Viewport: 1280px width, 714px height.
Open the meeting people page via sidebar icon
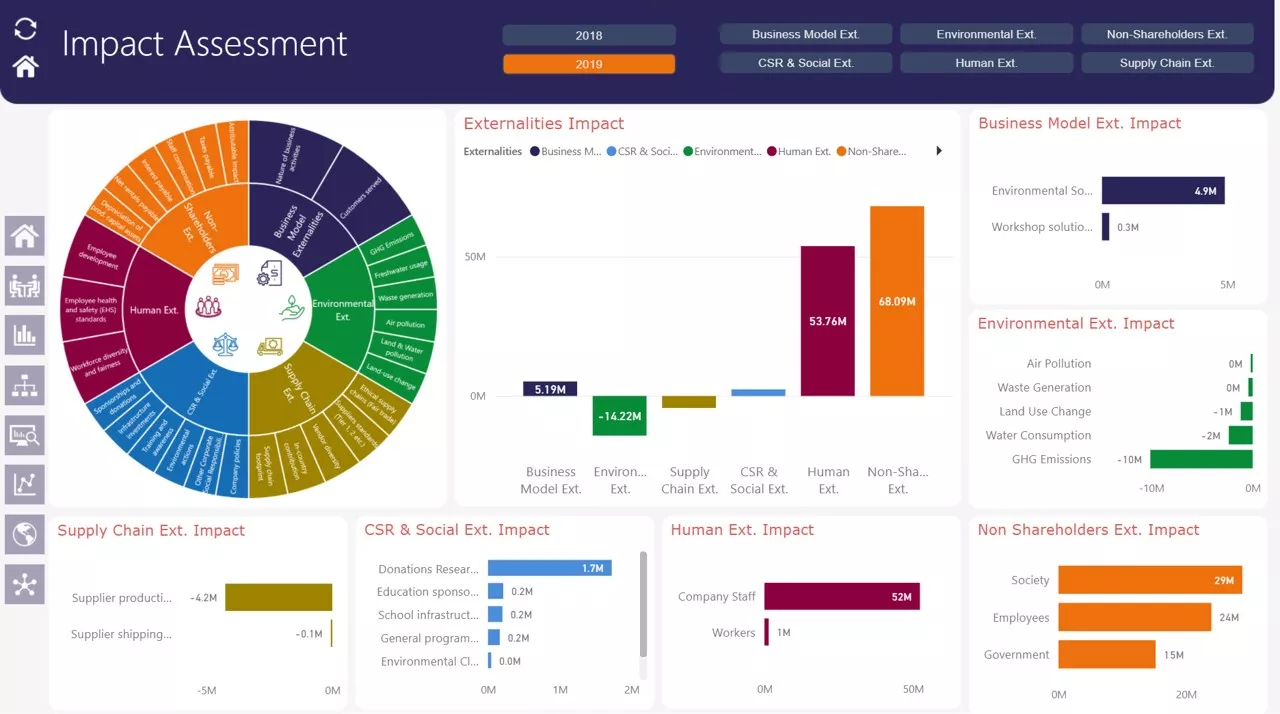(24, 285)
